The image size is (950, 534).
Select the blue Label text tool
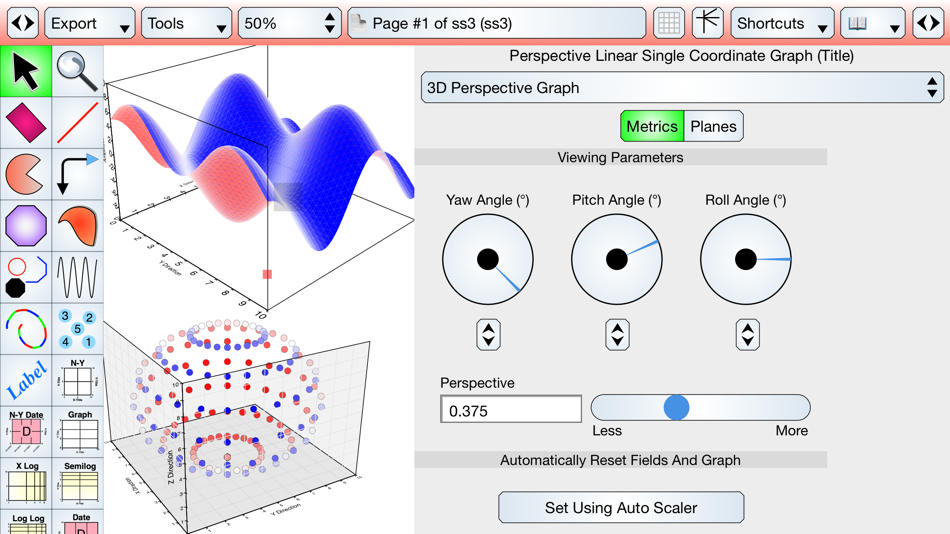(x=26, y=381)
